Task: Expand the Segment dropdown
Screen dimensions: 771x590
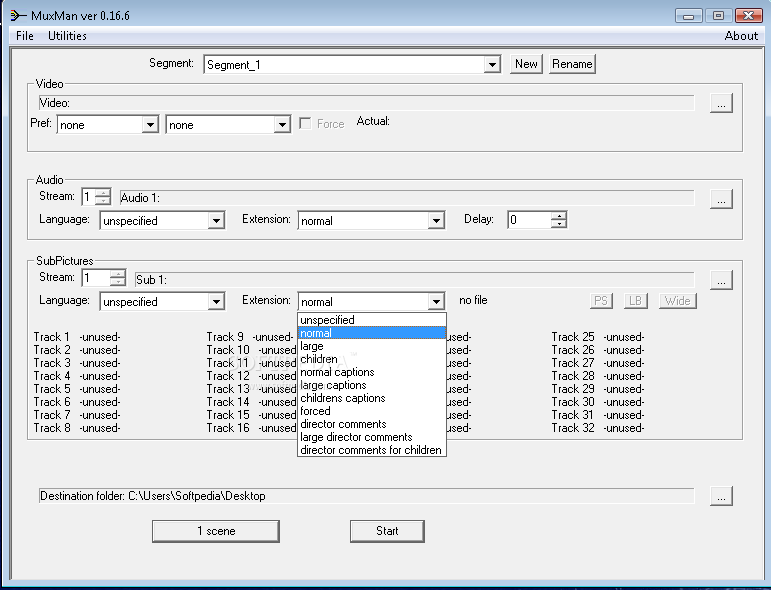Action: [492, 64]
